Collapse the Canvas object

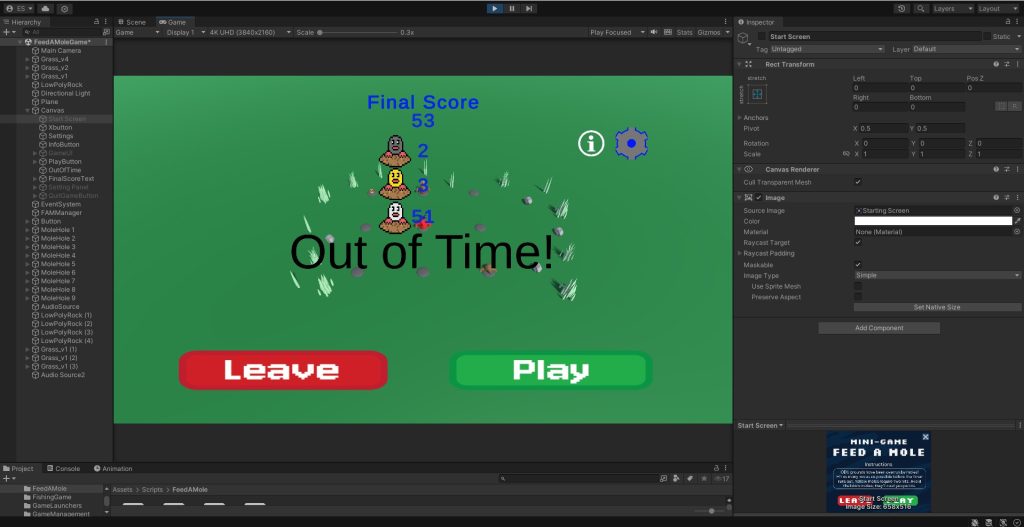point(27,110)
